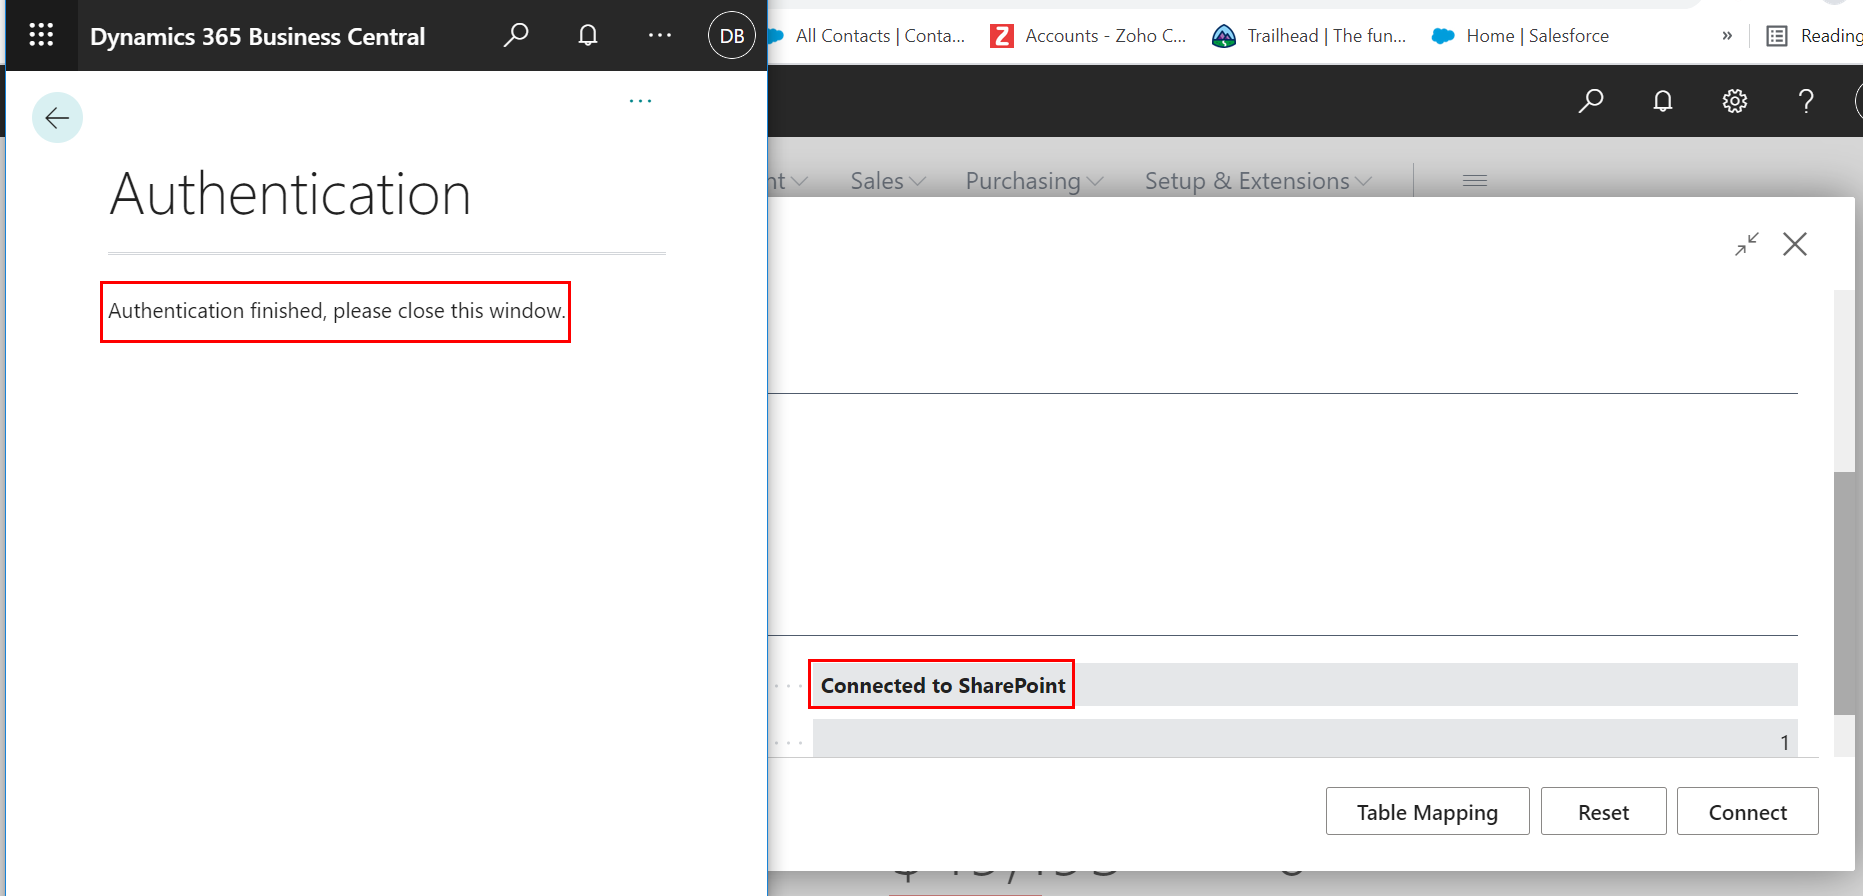
Task: Go back with the arrow button
Action: (x=57, y=118)
